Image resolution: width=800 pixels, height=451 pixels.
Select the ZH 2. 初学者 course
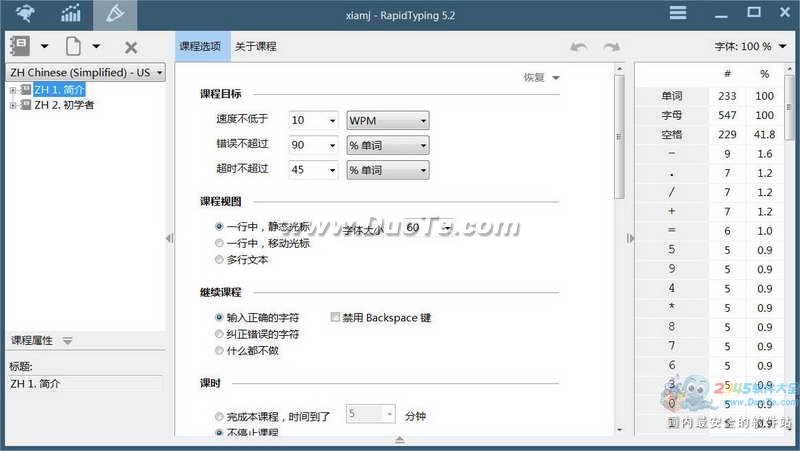[64, 105]
